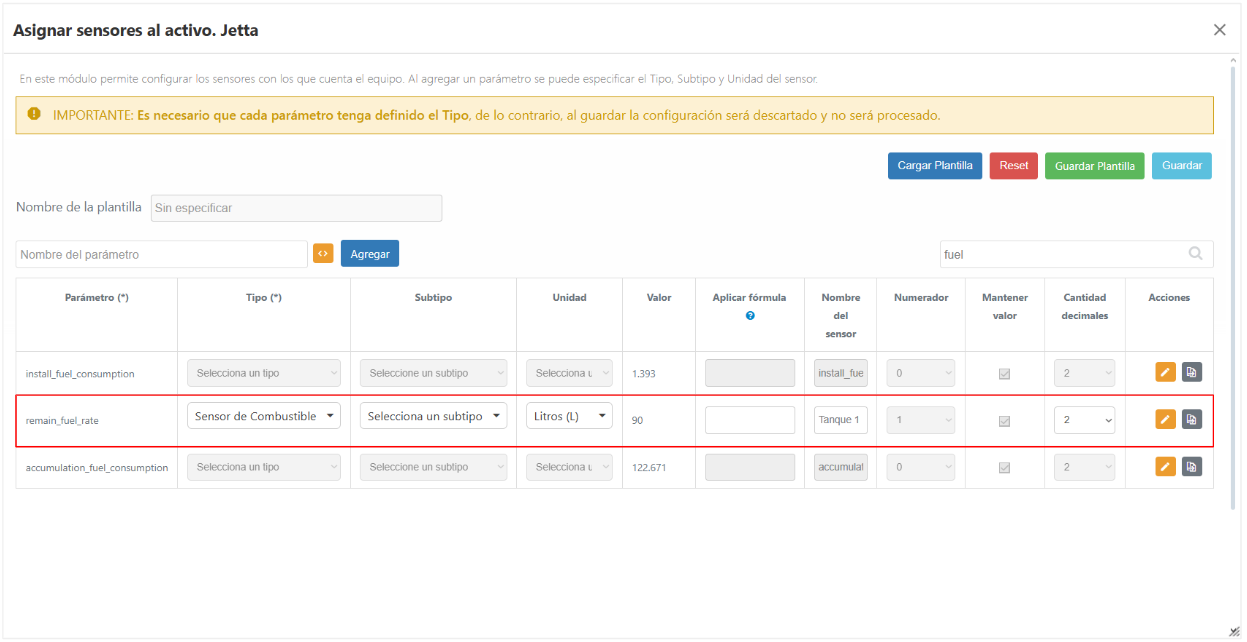Click the copy icon in remain_fuel_rate row
This screenshot has width=1247, height=642.
pyautogui.click(x=1192, y=419)
